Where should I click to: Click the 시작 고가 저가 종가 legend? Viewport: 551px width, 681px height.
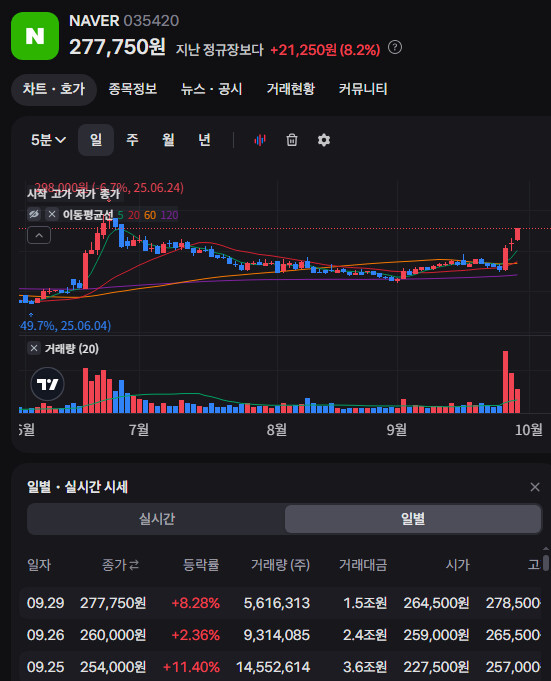pyautogui.click(x=73, y=193)
